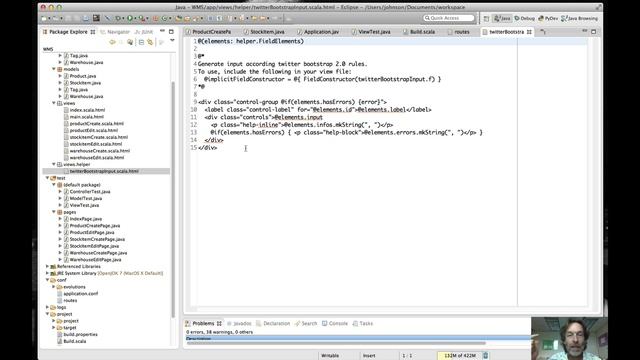640x360 pixels.
Task: Click the black console toolbar icon
Action: click(96, 18)
